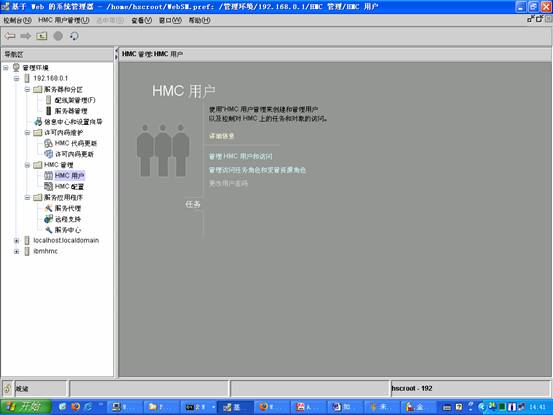Click the 远程支持 icon

pyautogui.click(x=48, y=219)
